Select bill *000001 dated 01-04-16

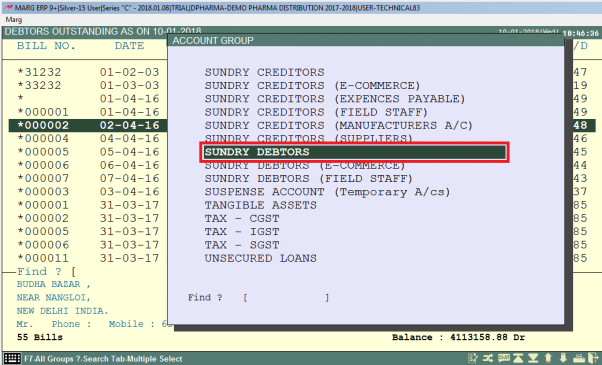click(88, 112)
